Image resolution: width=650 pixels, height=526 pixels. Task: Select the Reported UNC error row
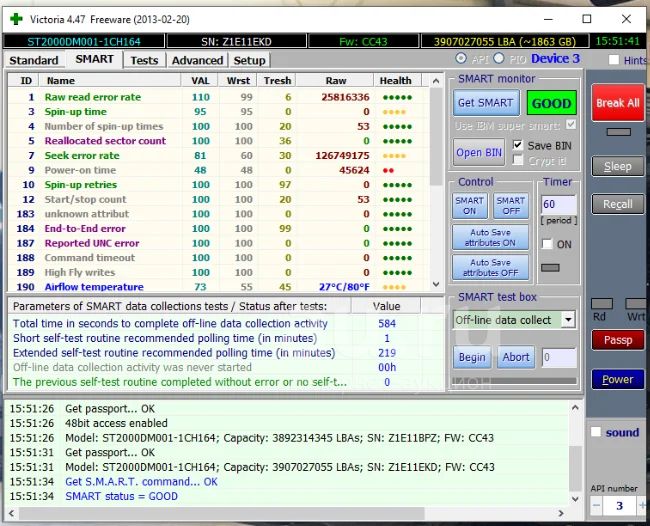tap(218, 243)
